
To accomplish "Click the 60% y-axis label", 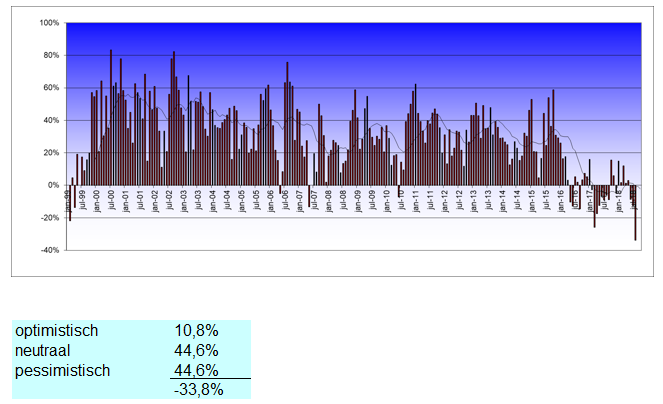I will tap(50, 87).
